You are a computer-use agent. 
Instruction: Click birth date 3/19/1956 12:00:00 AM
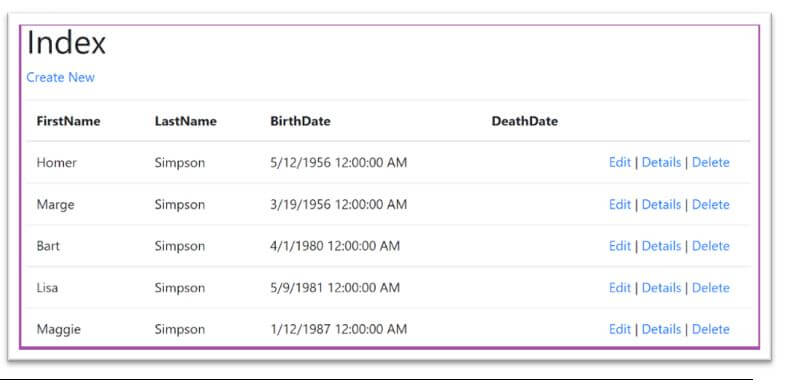click(x=339, y=204)
